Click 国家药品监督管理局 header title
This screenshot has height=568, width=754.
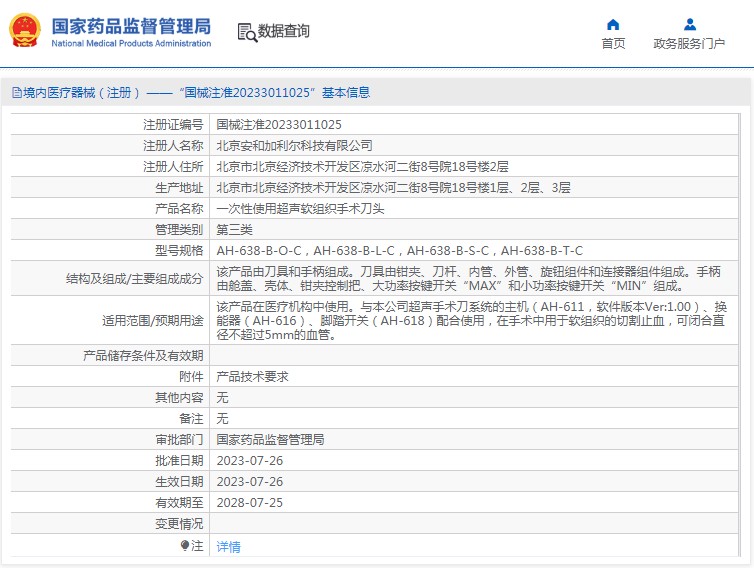click(131, 26)
